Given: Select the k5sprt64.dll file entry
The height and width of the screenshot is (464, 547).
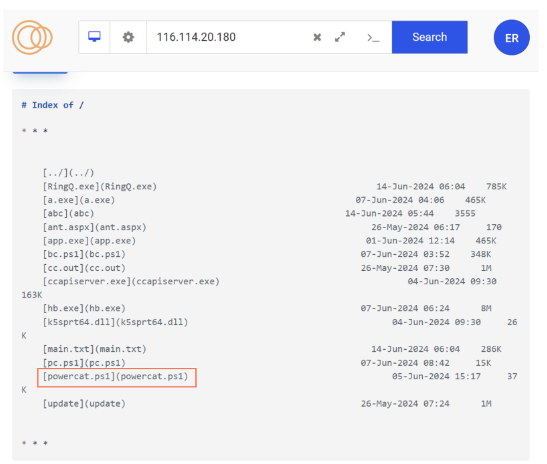Looking at the screenshot, I should click(x=115, y=322).
